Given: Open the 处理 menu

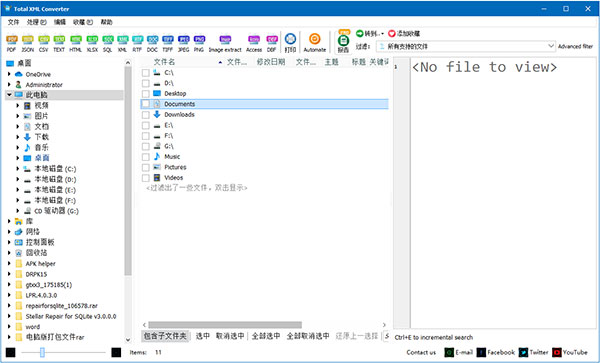Looking at the screenshot, I should 37,22.
